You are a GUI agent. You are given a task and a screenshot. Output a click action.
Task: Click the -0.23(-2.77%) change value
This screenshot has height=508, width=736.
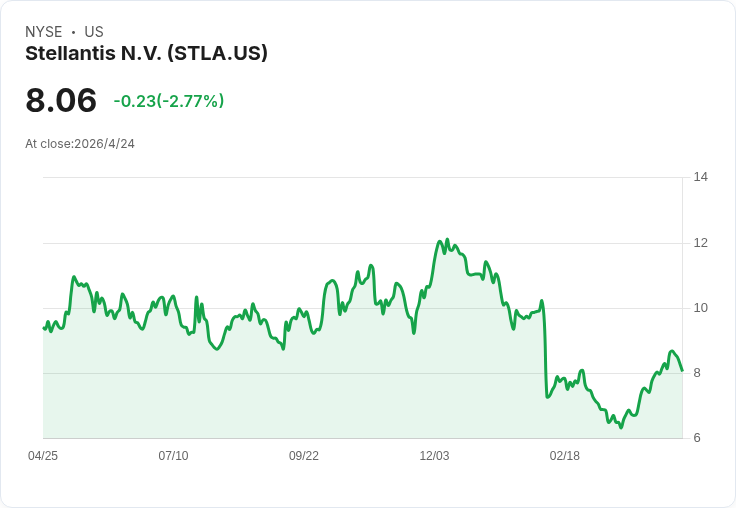169,101
